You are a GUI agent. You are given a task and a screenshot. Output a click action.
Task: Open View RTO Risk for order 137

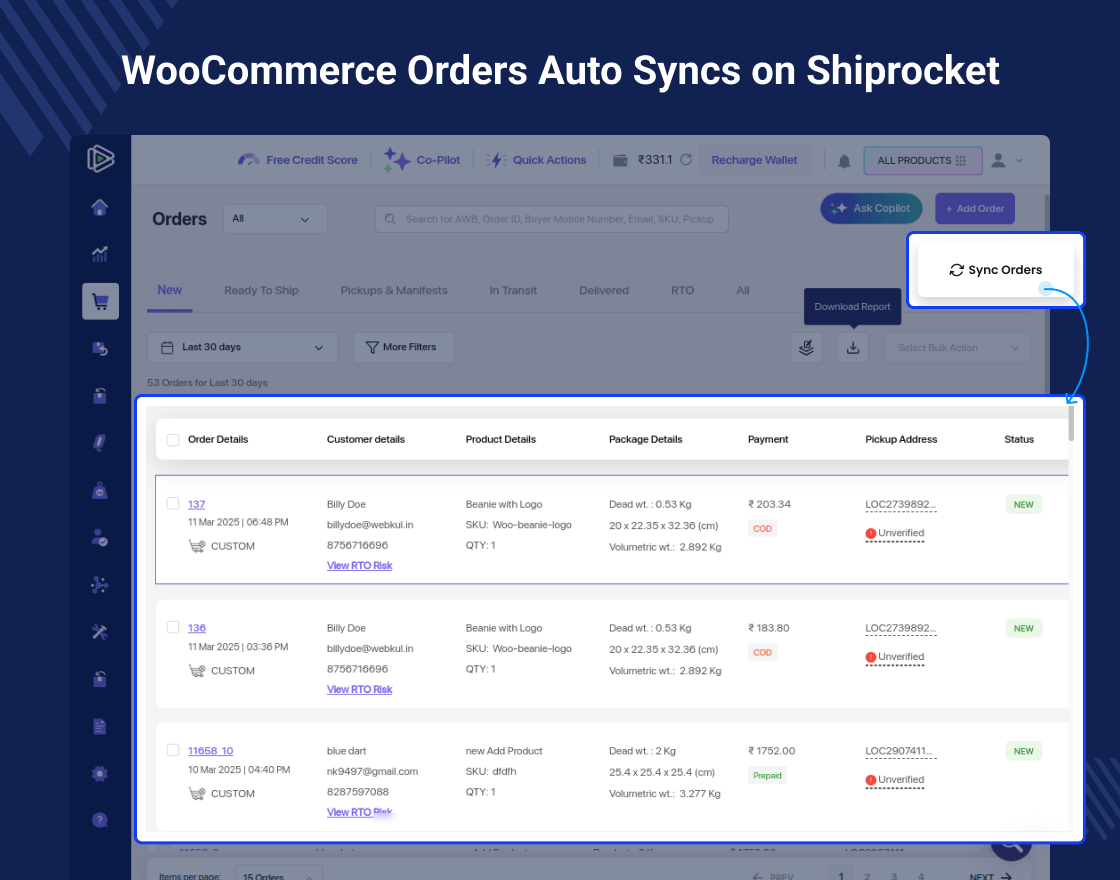(359, 565)
